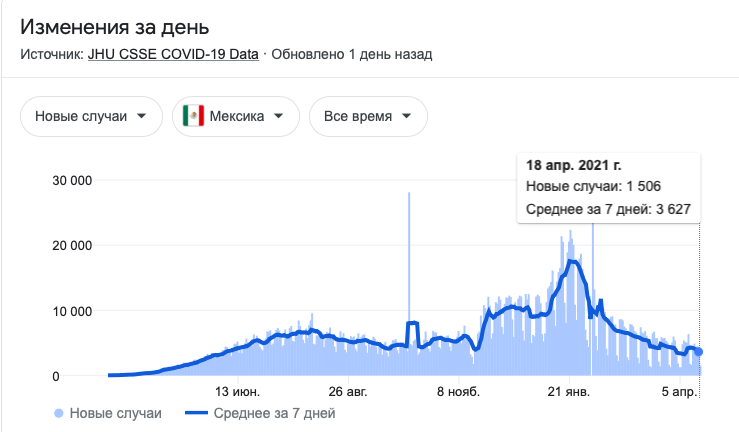Click the 26 авг. date on the x-axis
The height and width of the screenshot is (432, 739).
click(x=349, y=392)
